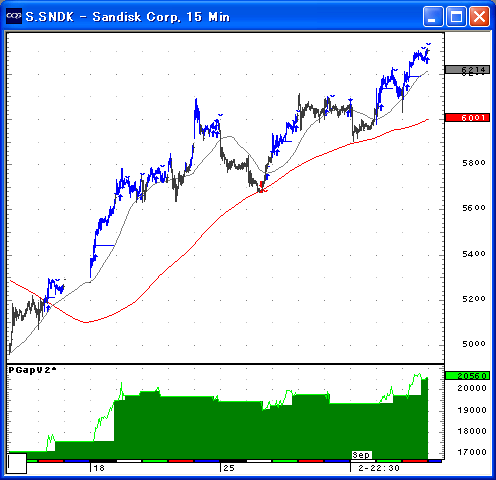Click the red down arrow signal on the chart
496x480 pixels.
click(x=261, y=185)
